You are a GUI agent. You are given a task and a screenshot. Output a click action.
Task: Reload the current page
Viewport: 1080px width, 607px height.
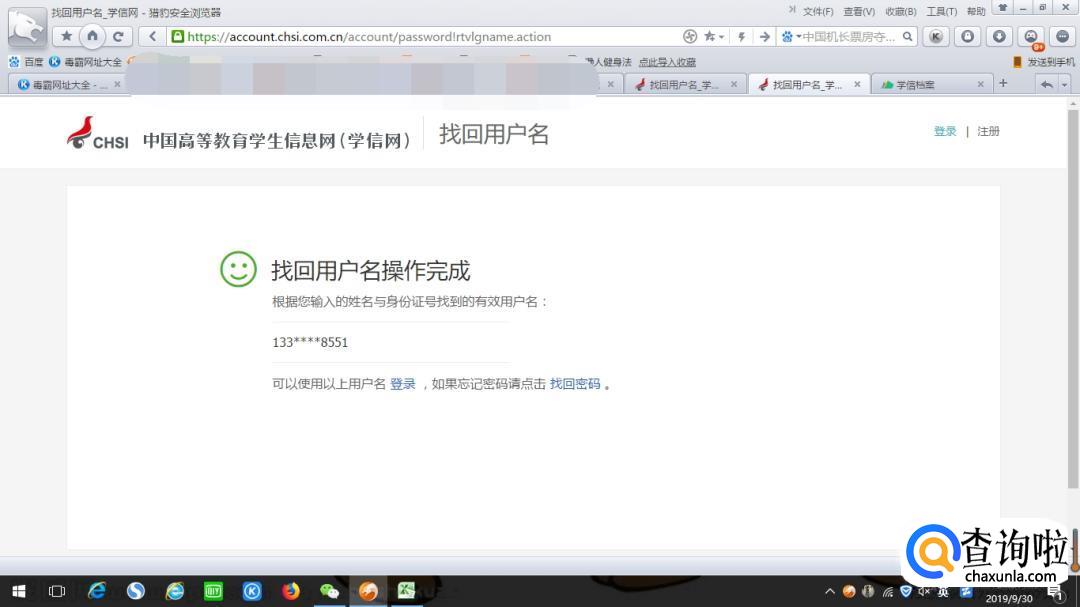click(x=118, y=37)
